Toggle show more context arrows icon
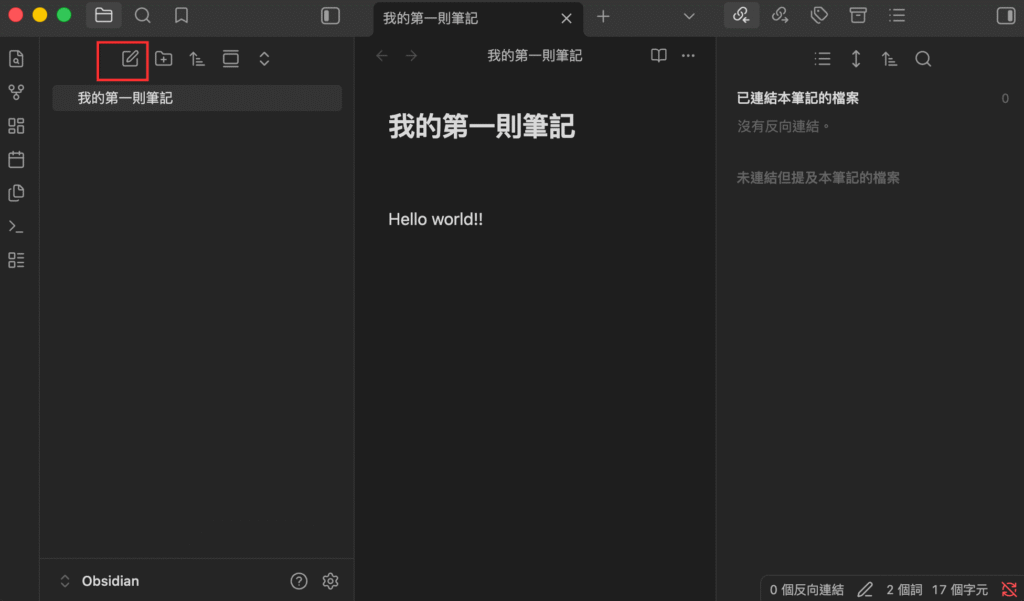Screen dimensions: 1024x601 (x=856, y=59)
